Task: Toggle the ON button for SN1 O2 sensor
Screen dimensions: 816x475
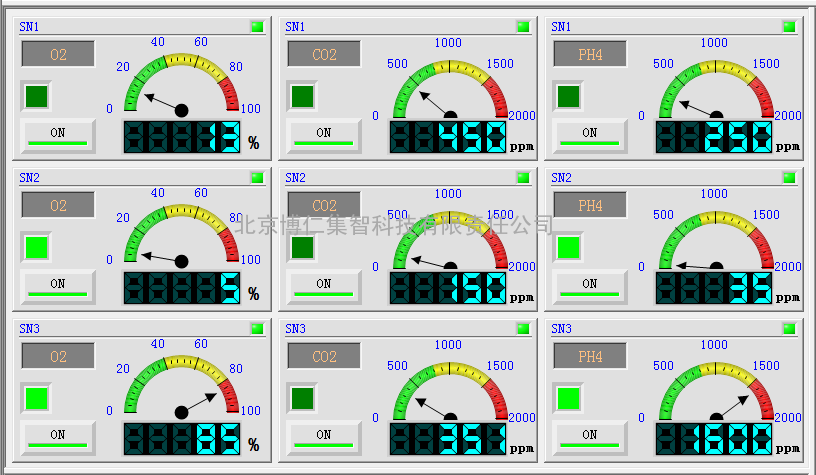Action: (58, 136)
